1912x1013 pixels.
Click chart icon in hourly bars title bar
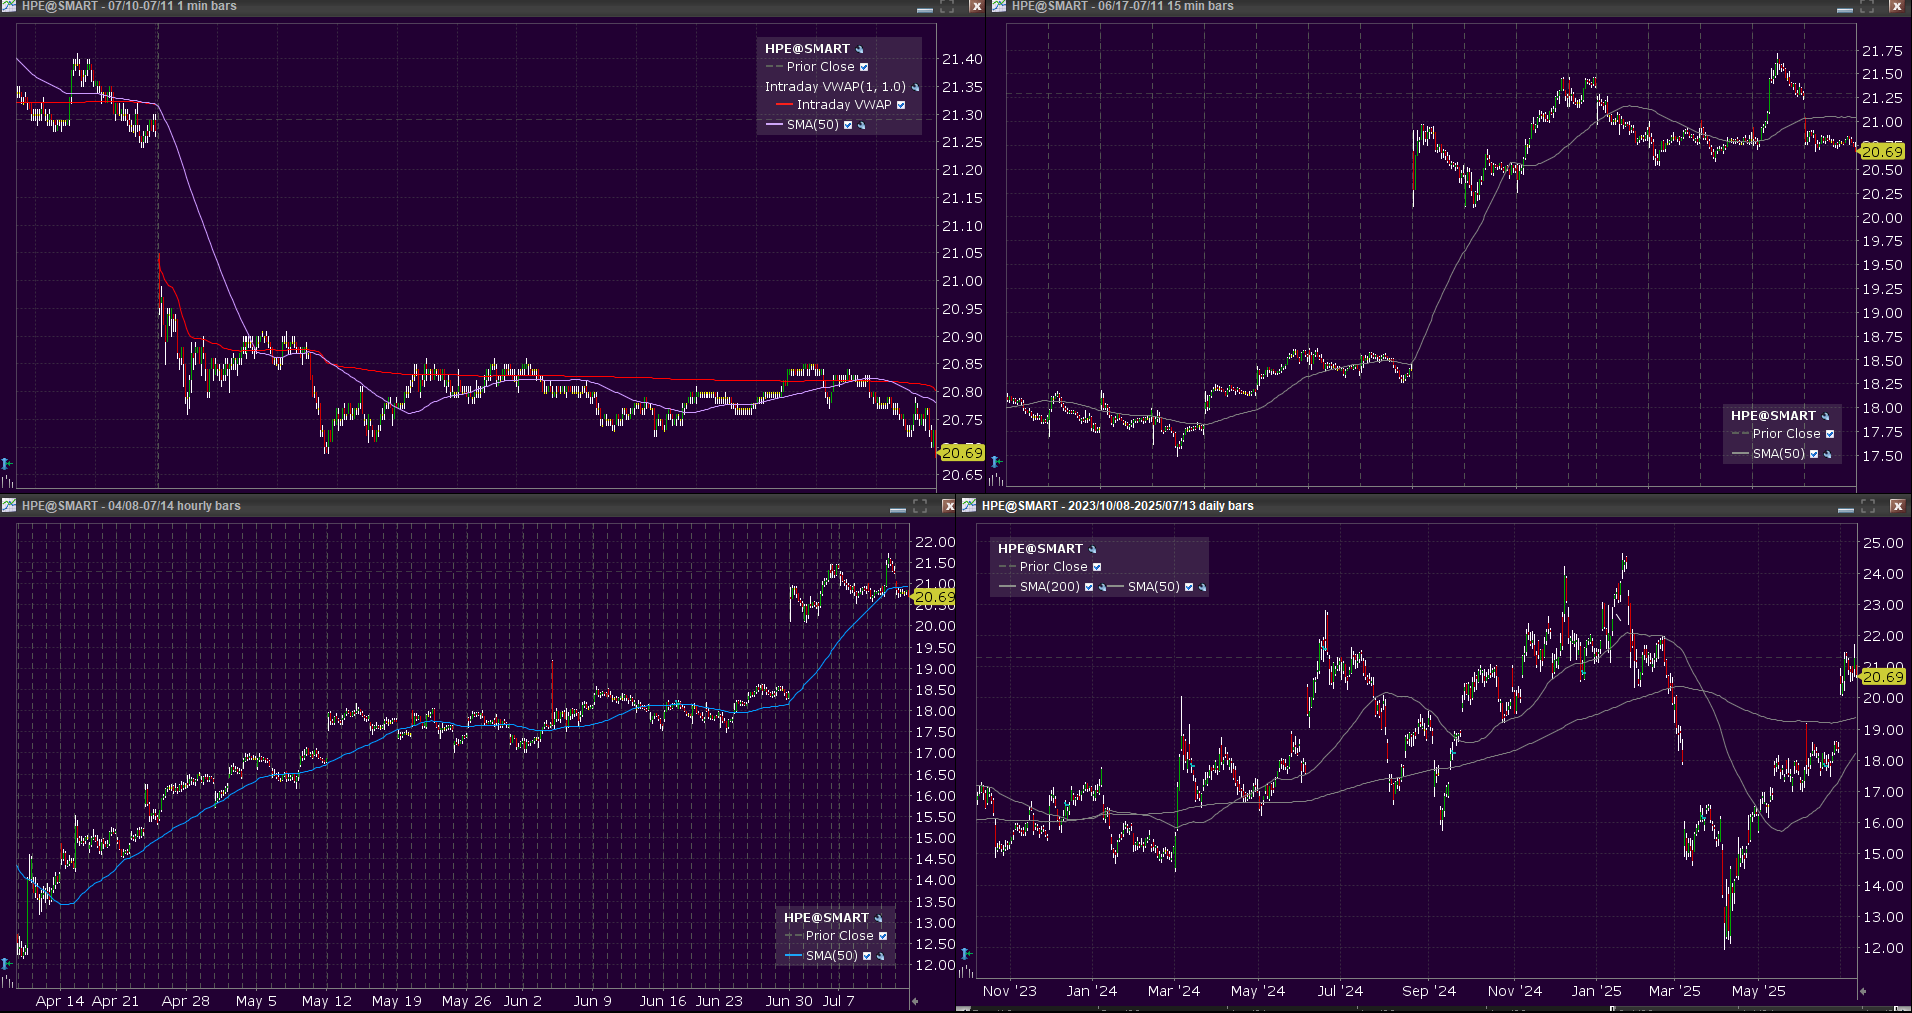pyautogui.click(x=9, y=506)
